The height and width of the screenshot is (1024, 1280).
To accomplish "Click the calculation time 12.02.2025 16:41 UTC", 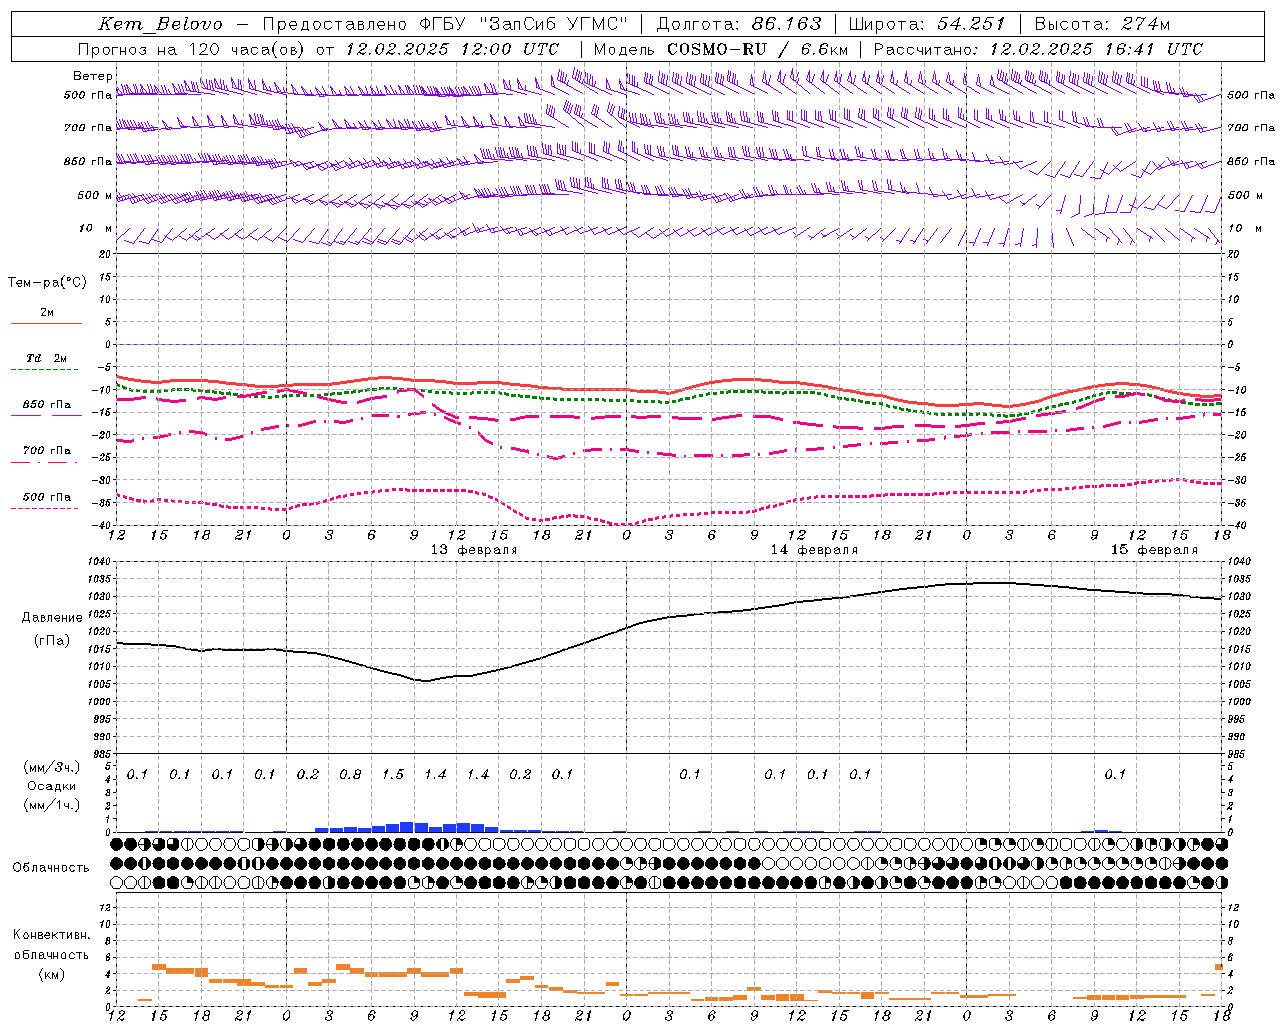I will tap(1096, 49).
